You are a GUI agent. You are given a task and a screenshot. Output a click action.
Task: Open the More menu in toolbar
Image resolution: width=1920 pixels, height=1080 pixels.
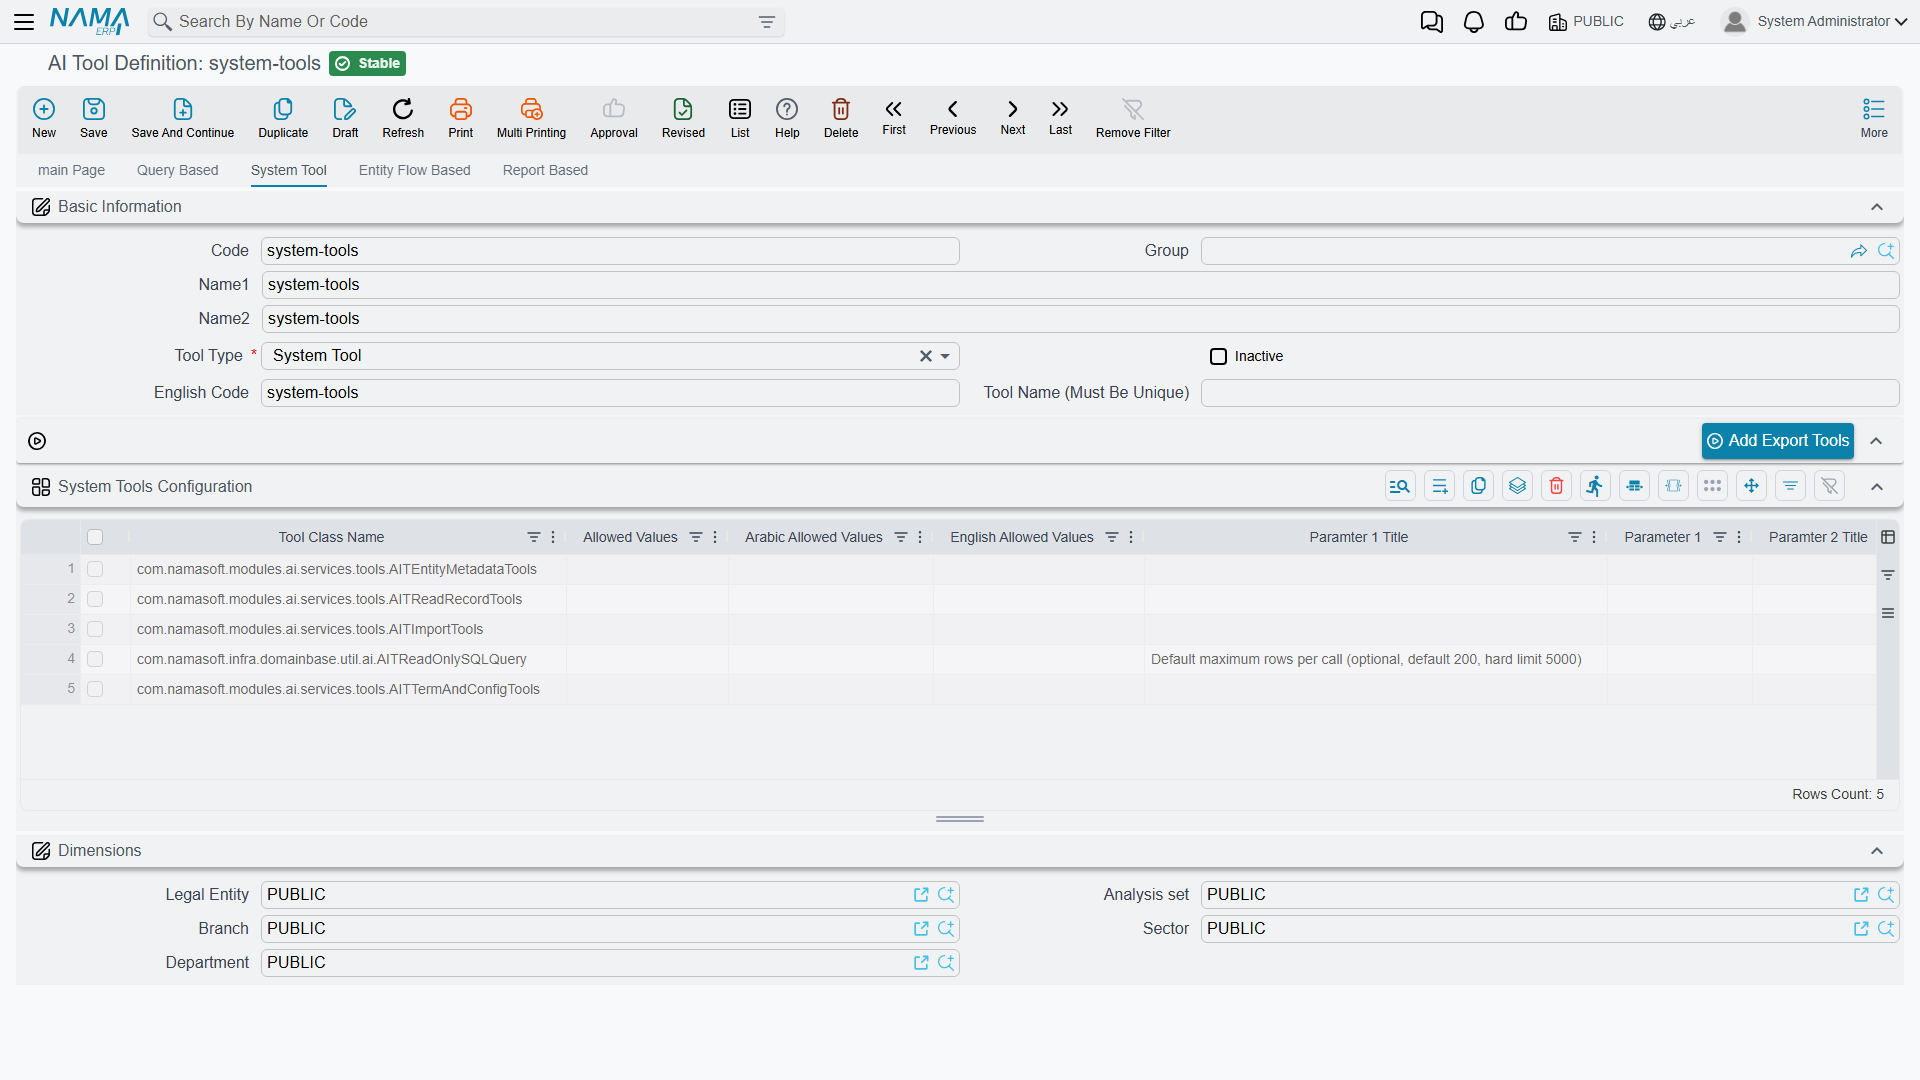(1874, 117)
